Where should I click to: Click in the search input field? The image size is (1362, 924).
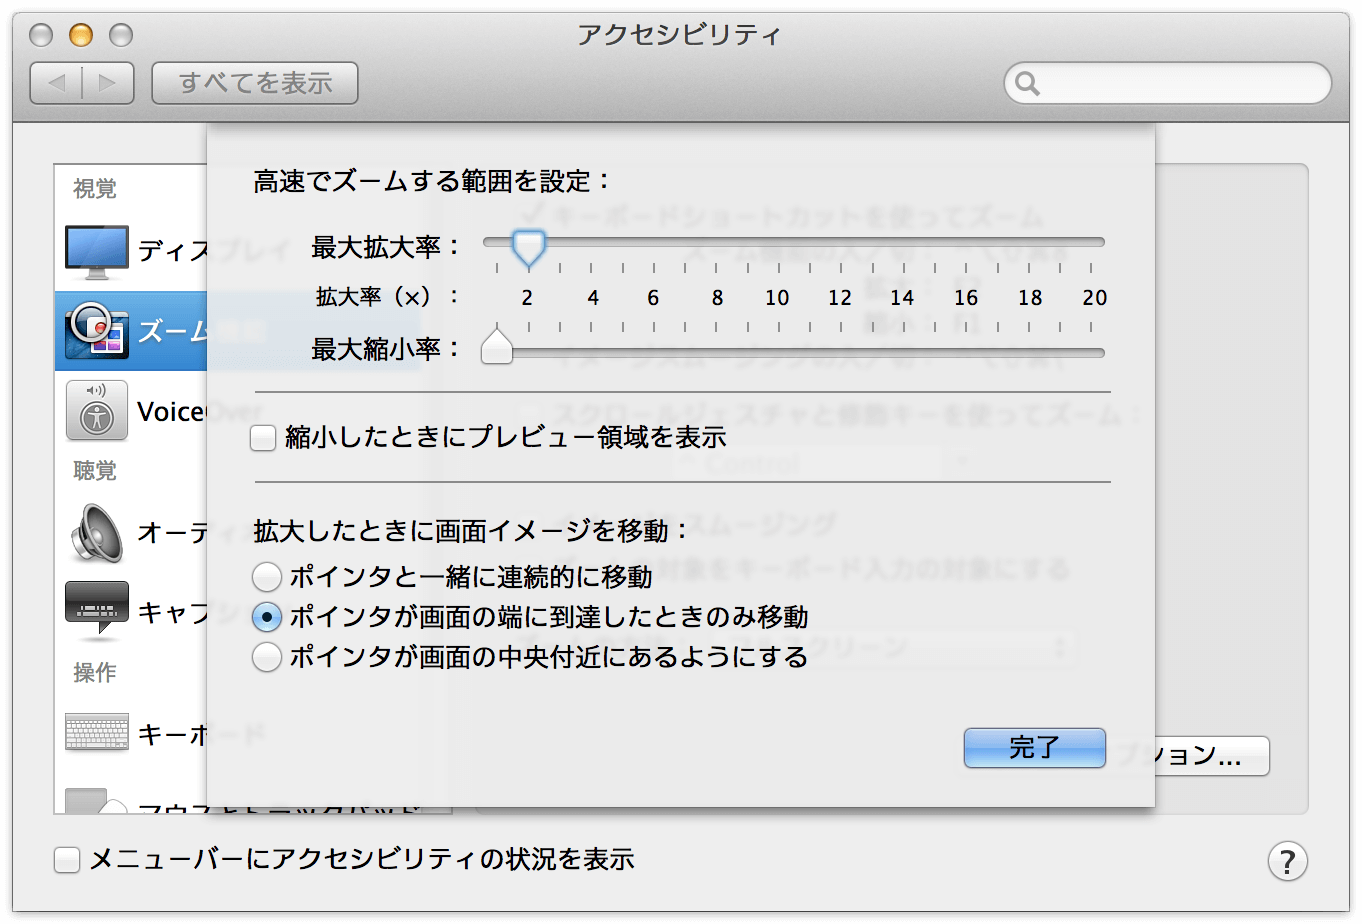click(x=1168, y=84)
